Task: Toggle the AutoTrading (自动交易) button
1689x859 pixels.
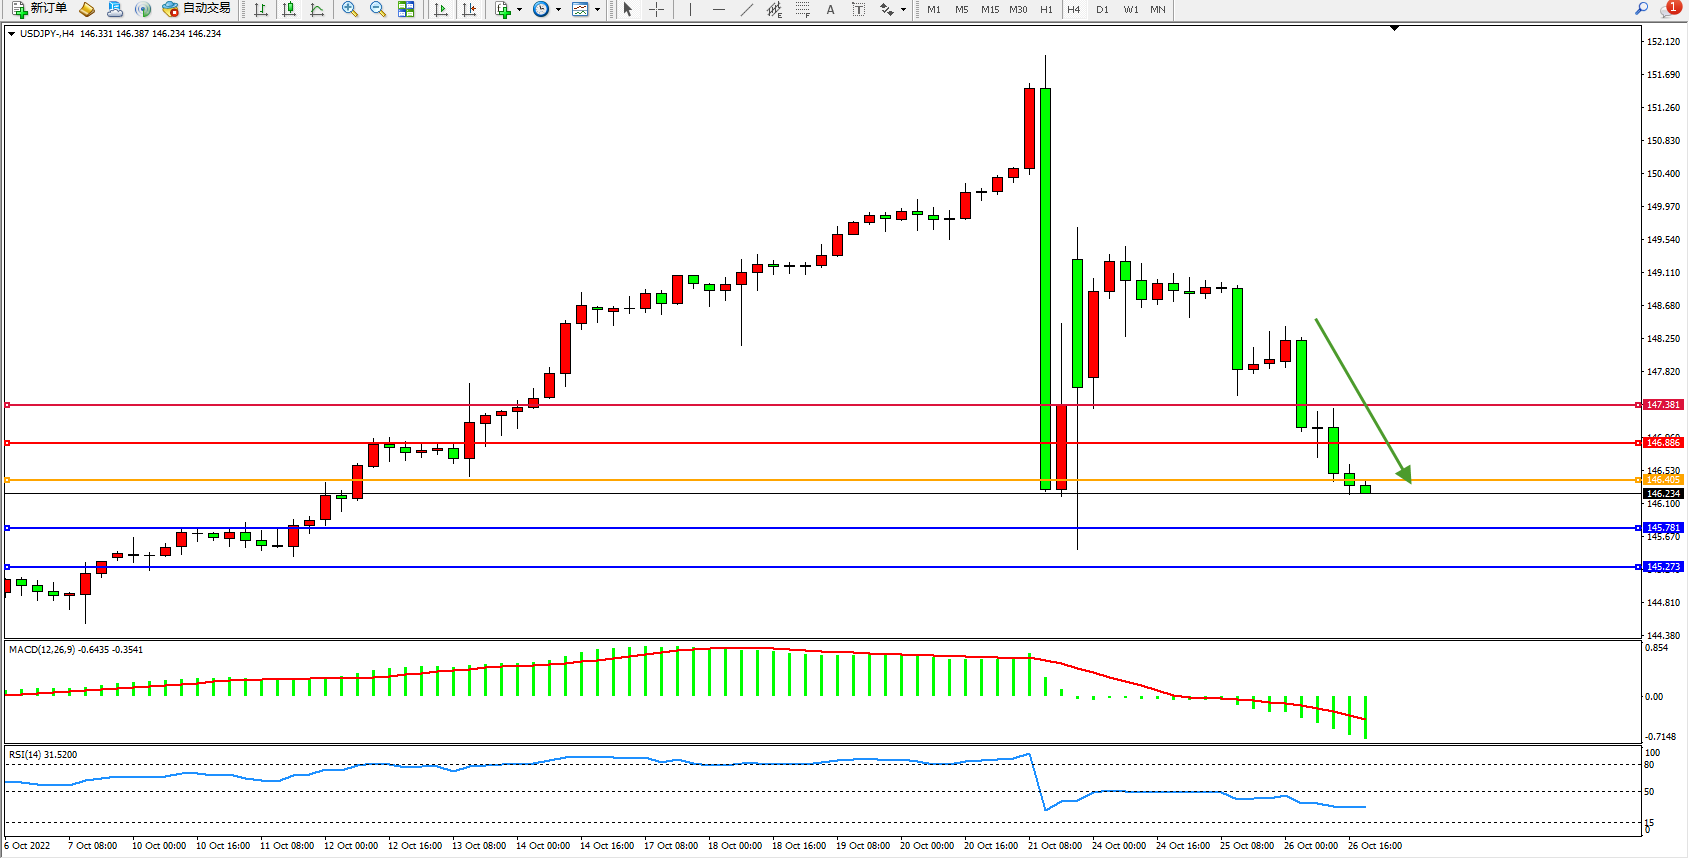Action: click(x=197, y=9)
